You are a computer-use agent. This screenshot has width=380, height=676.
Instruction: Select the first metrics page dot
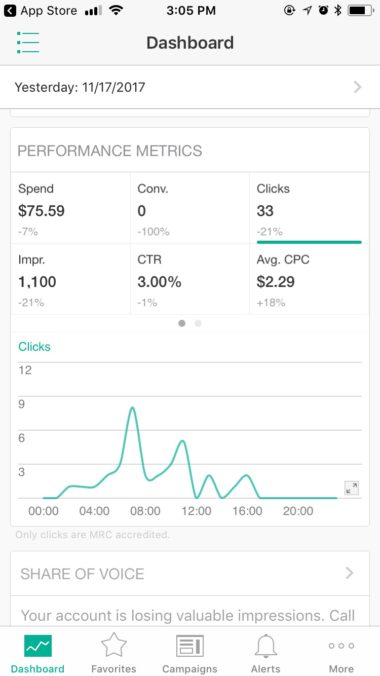(182, 323)
